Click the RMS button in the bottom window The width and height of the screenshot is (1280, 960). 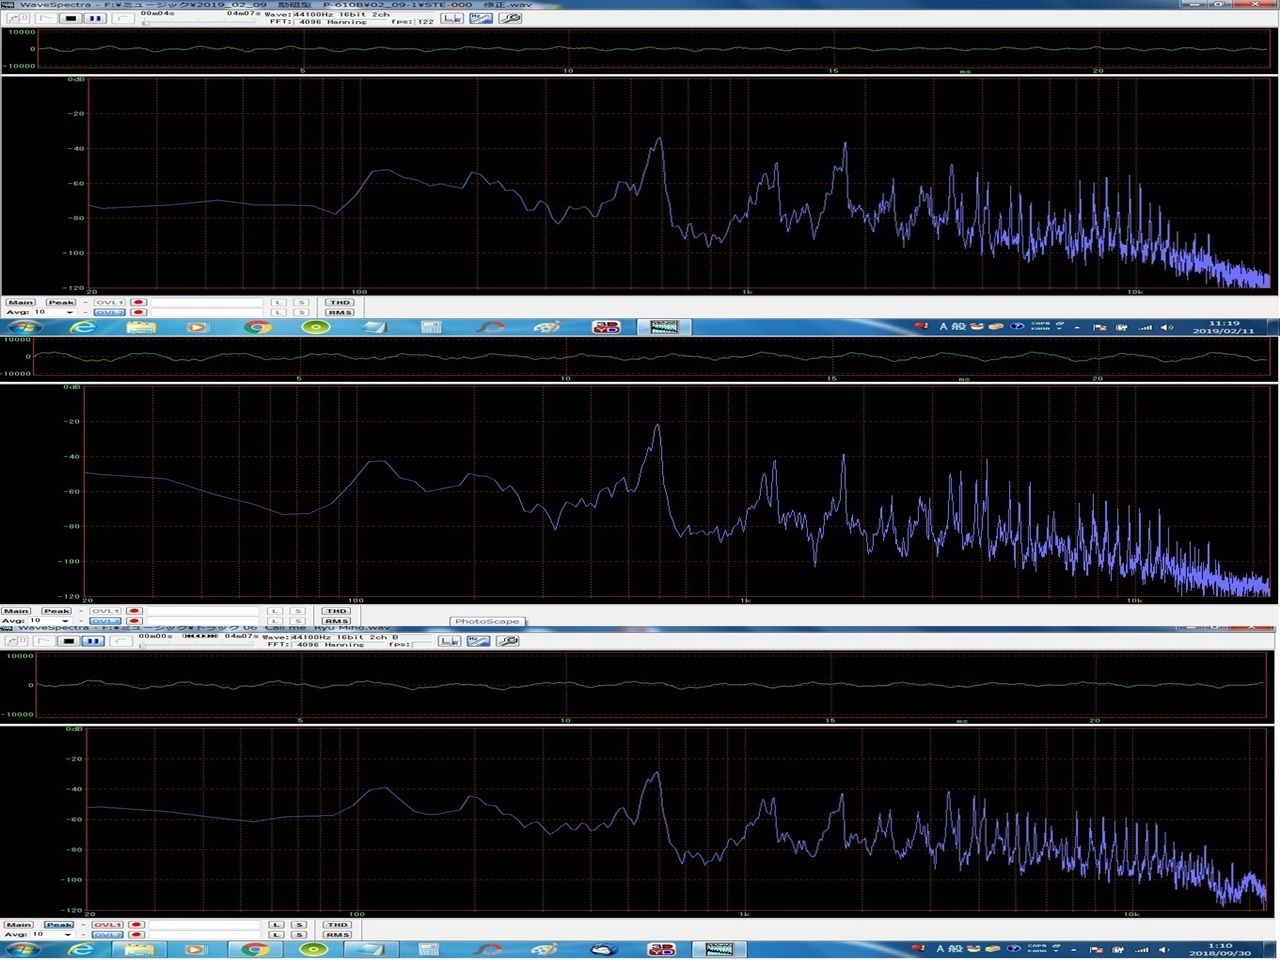pyautogui.click(x=337, y=935)
